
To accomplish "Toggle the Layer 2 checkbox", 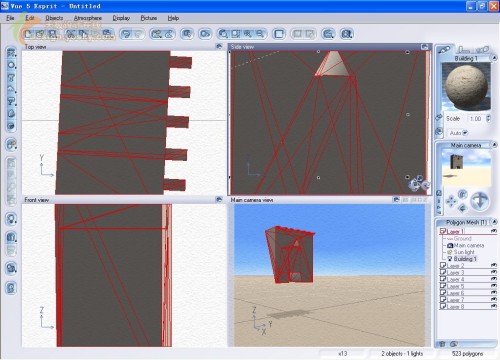I will (443, 265).
